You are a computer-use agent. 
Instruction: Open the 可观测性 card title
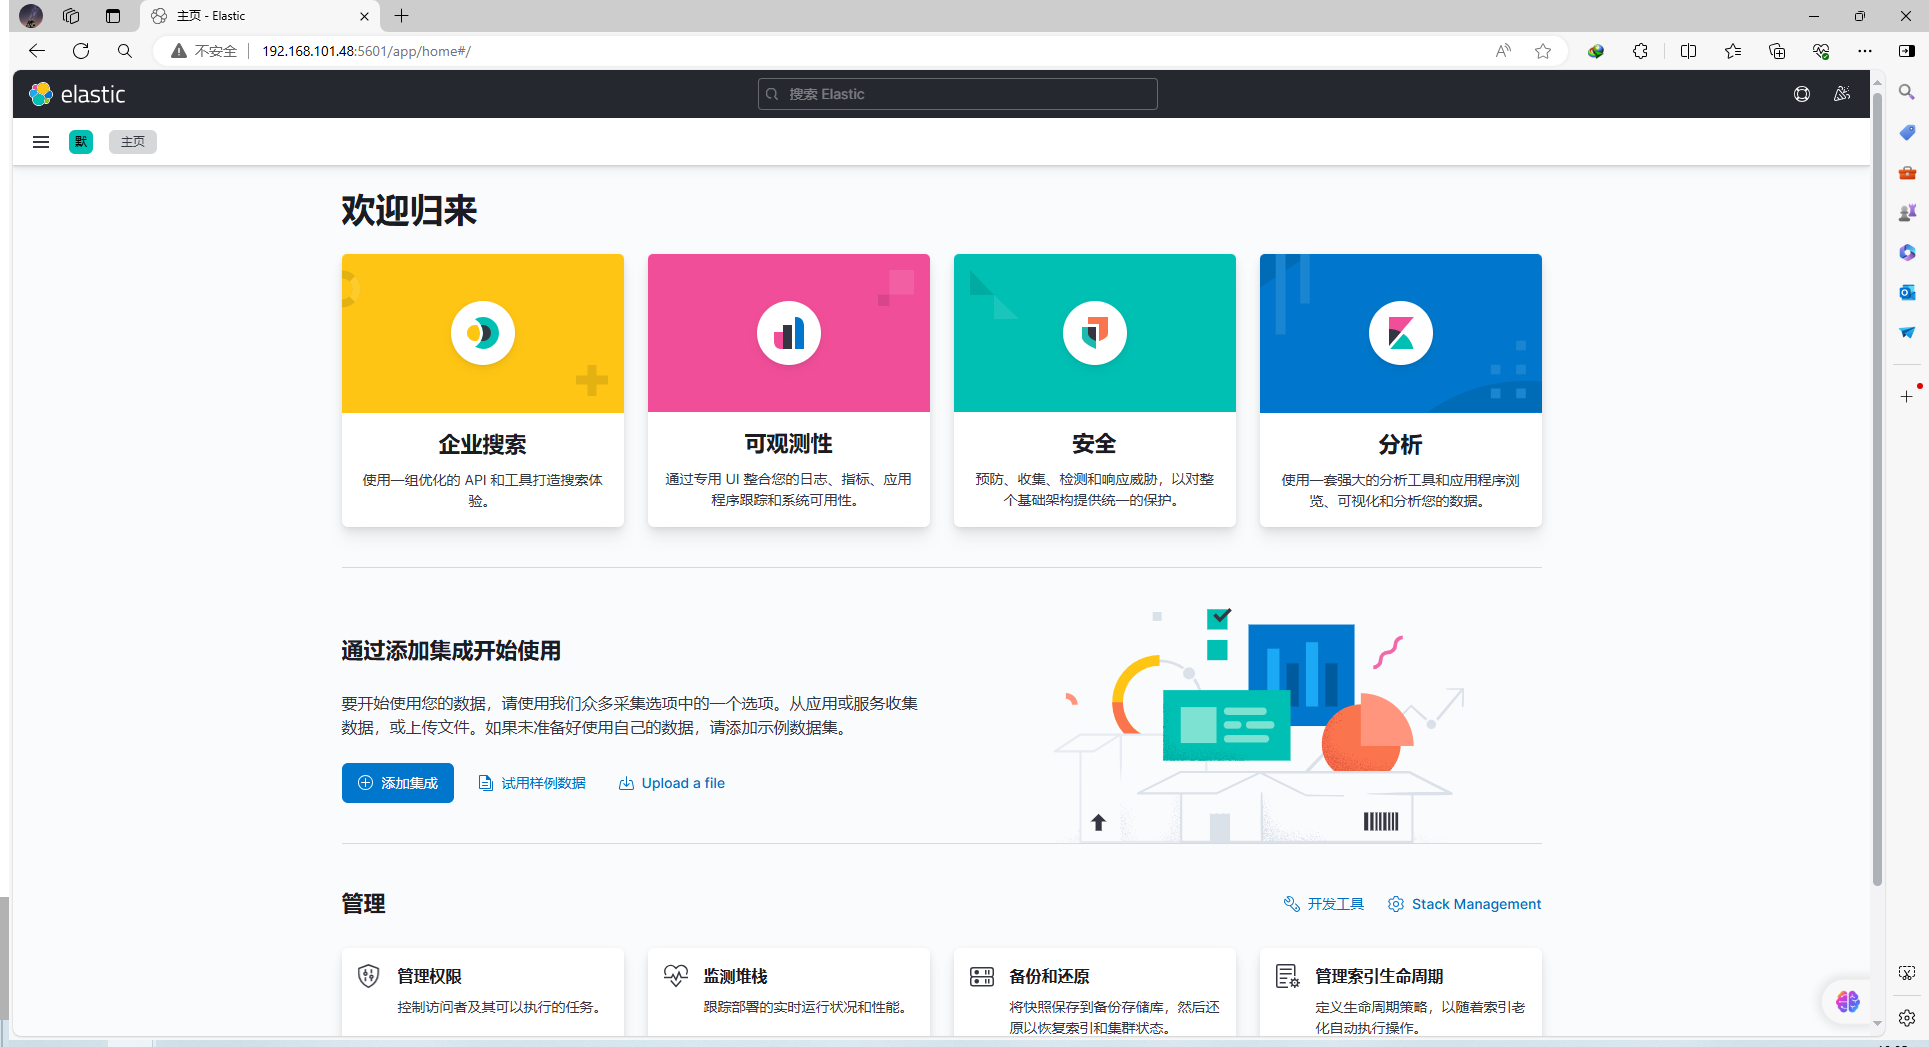[789, 444]
